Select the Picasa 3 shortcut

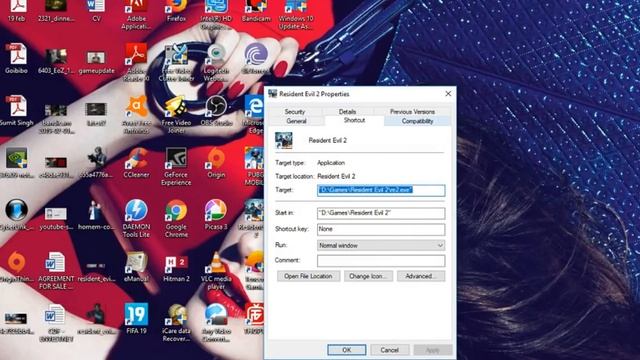[x=216, y=215]
